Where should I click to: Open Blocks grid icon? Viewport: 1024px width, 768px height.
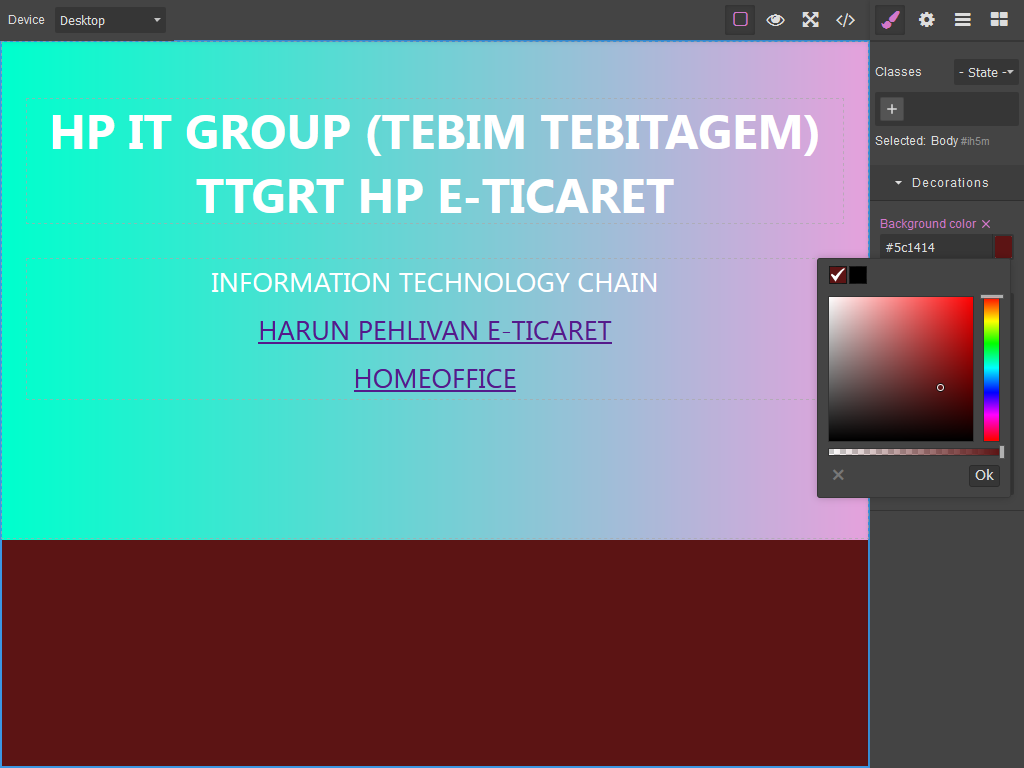[x=999, y=20]
